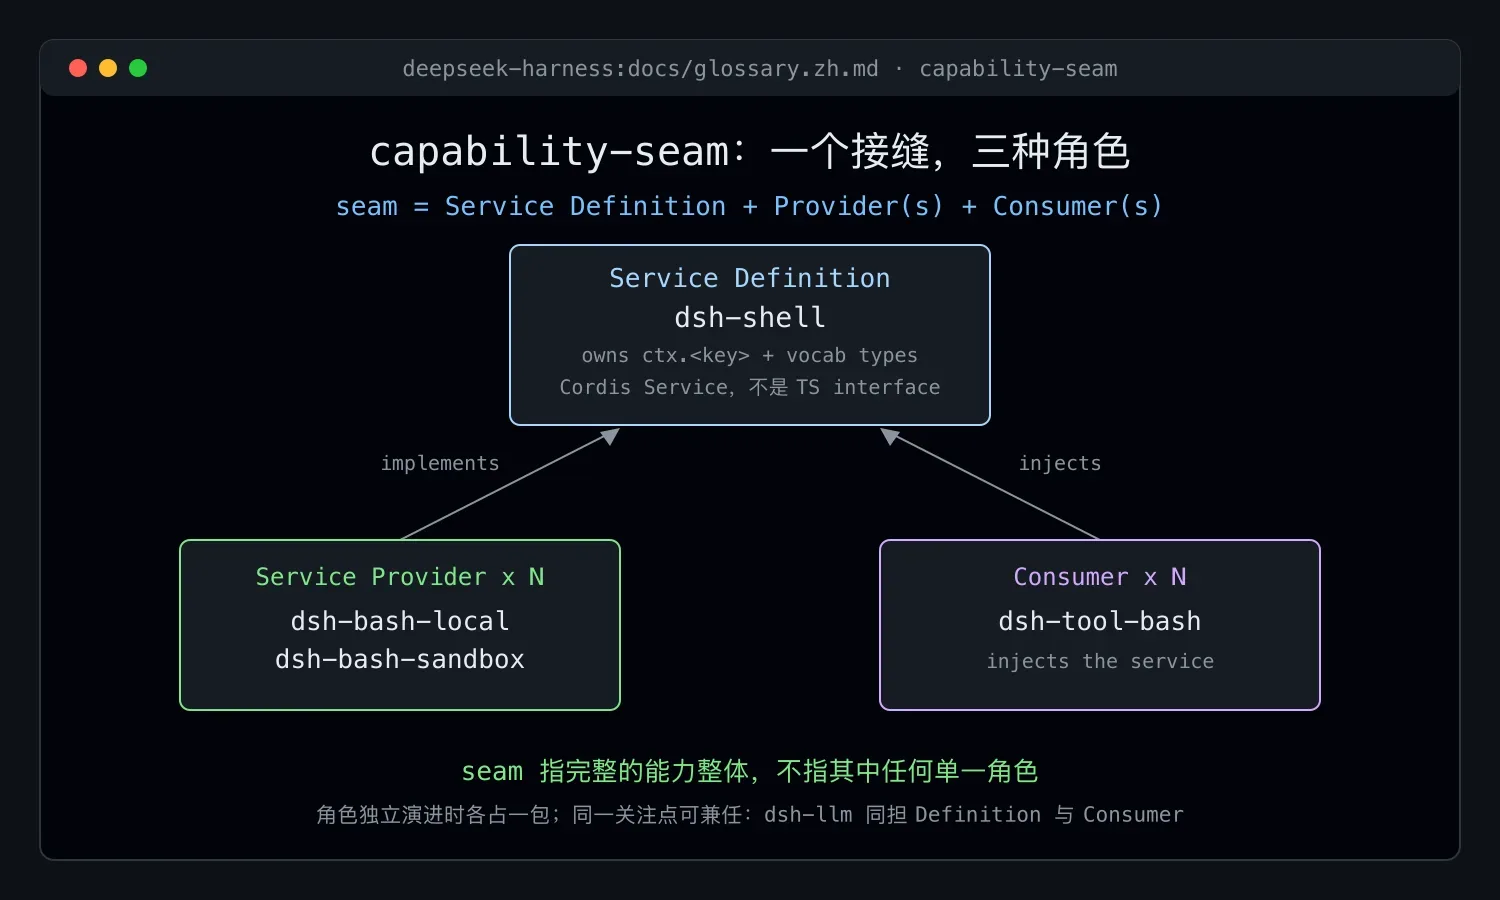The height and width of the screenshot is (900, 1500).
Task: Click 'injects the service' in the consumer box
Action: (x=1100, y=661)
